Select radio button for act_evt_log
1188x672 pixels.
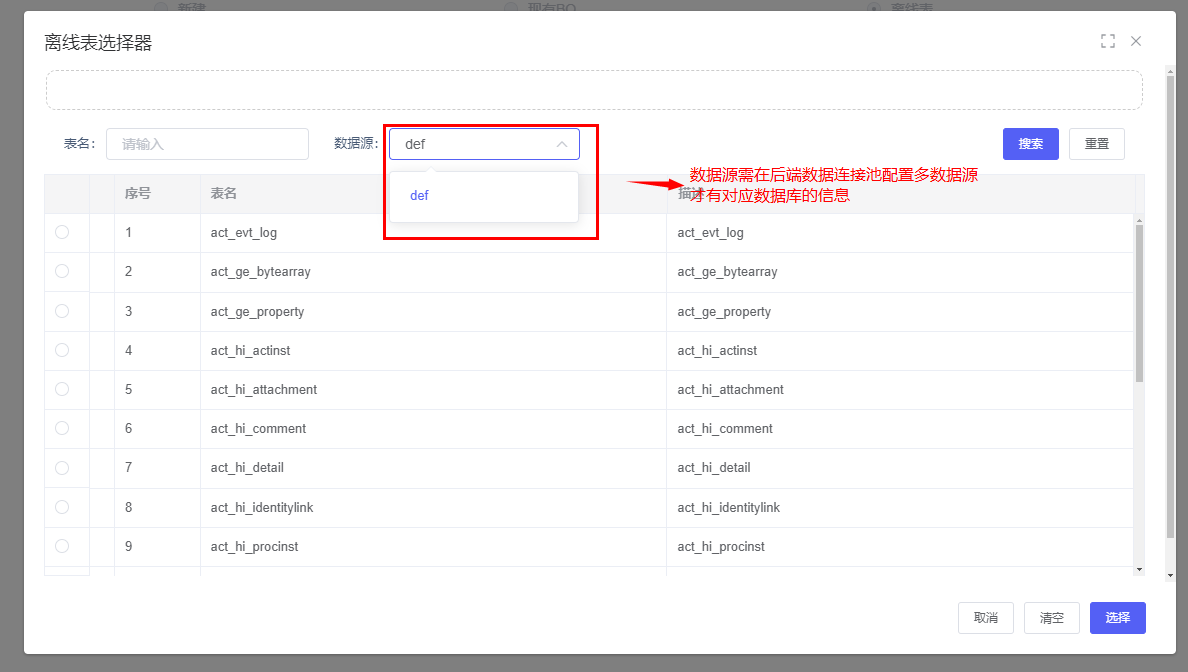(62, 232)
